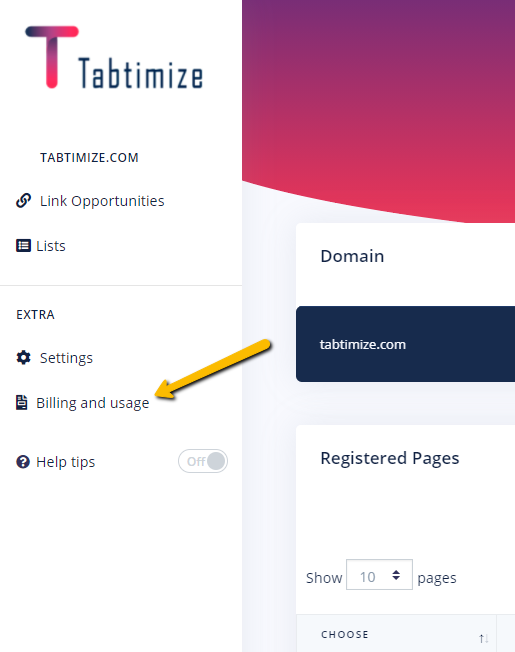Toggle the Help tips switch on
The width and height of the screenshot is (515, 652).
(203, 461)
